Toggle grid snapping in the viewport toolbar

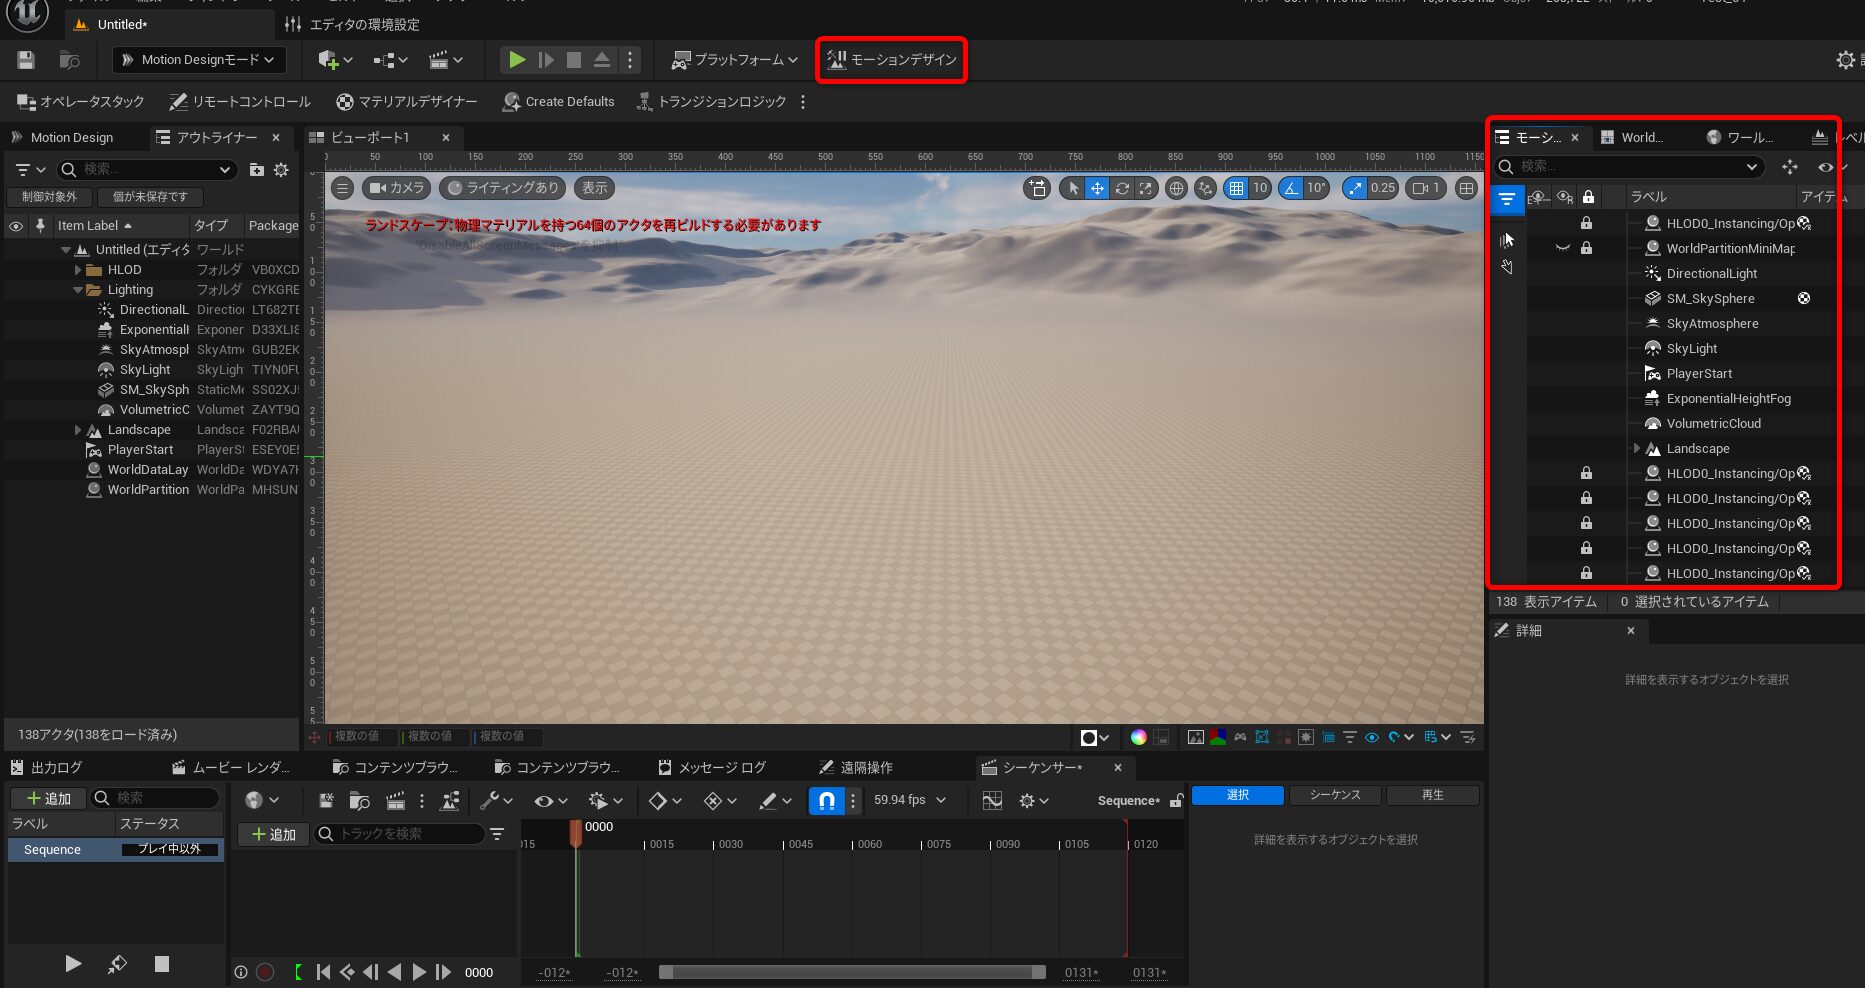click(x=1239, y=188)
